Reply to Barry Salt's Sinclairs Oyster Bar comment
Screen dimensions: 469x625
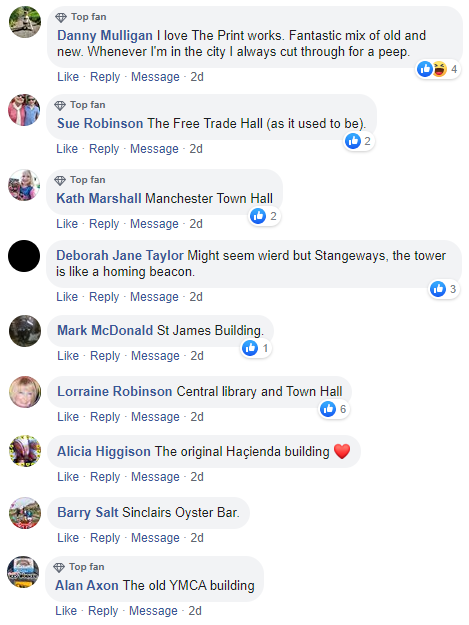point(105,538)
